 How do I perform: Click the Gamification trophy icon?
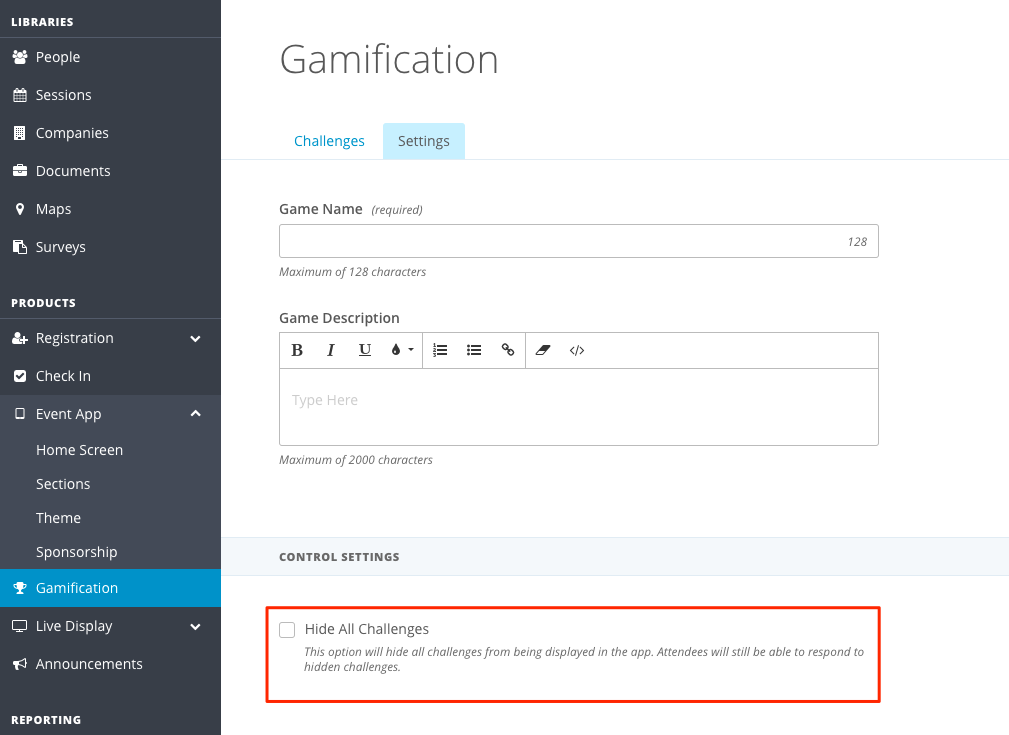coord(20,588)
